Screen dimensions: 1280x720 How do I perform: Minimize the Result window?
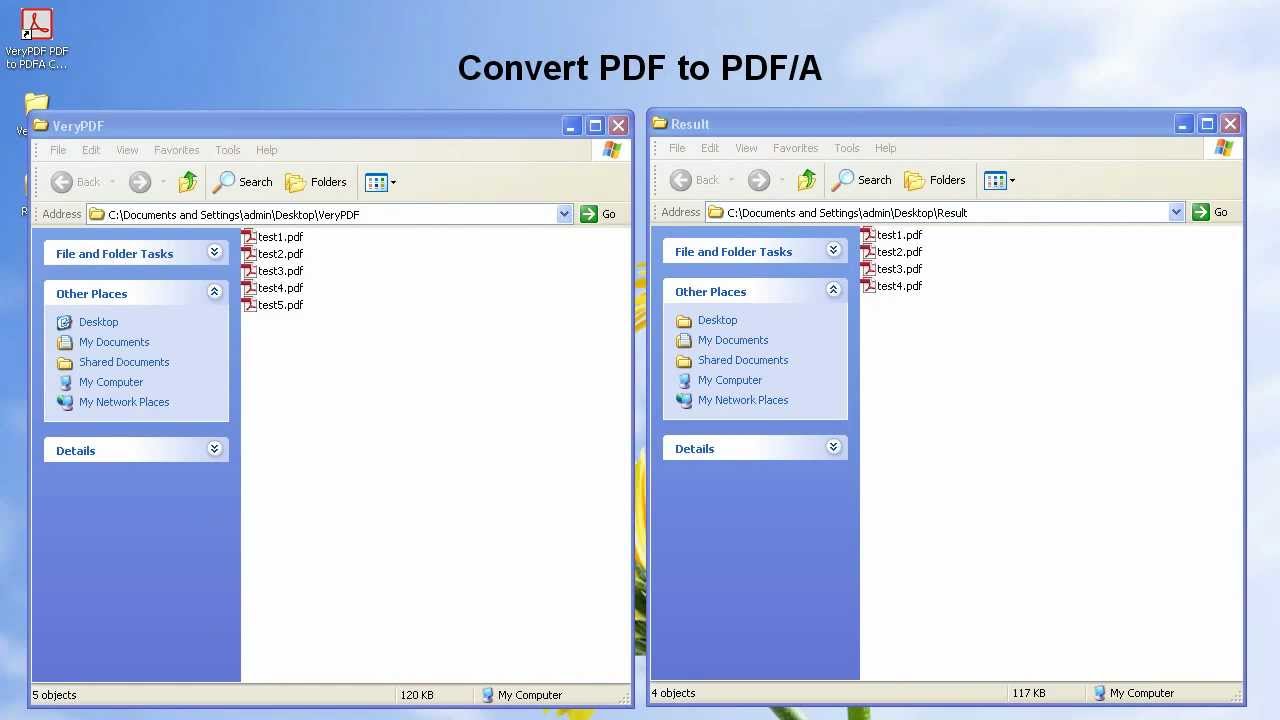1183,124
